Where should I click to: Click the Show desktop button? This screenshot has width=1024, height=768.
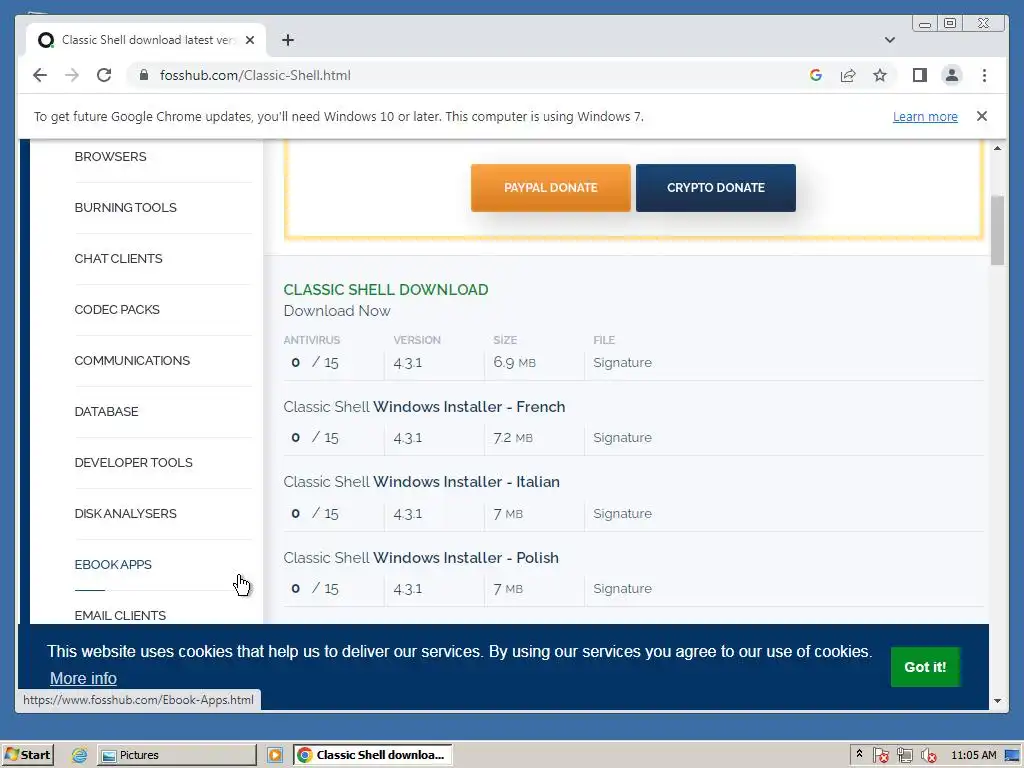coord(1012,755)
